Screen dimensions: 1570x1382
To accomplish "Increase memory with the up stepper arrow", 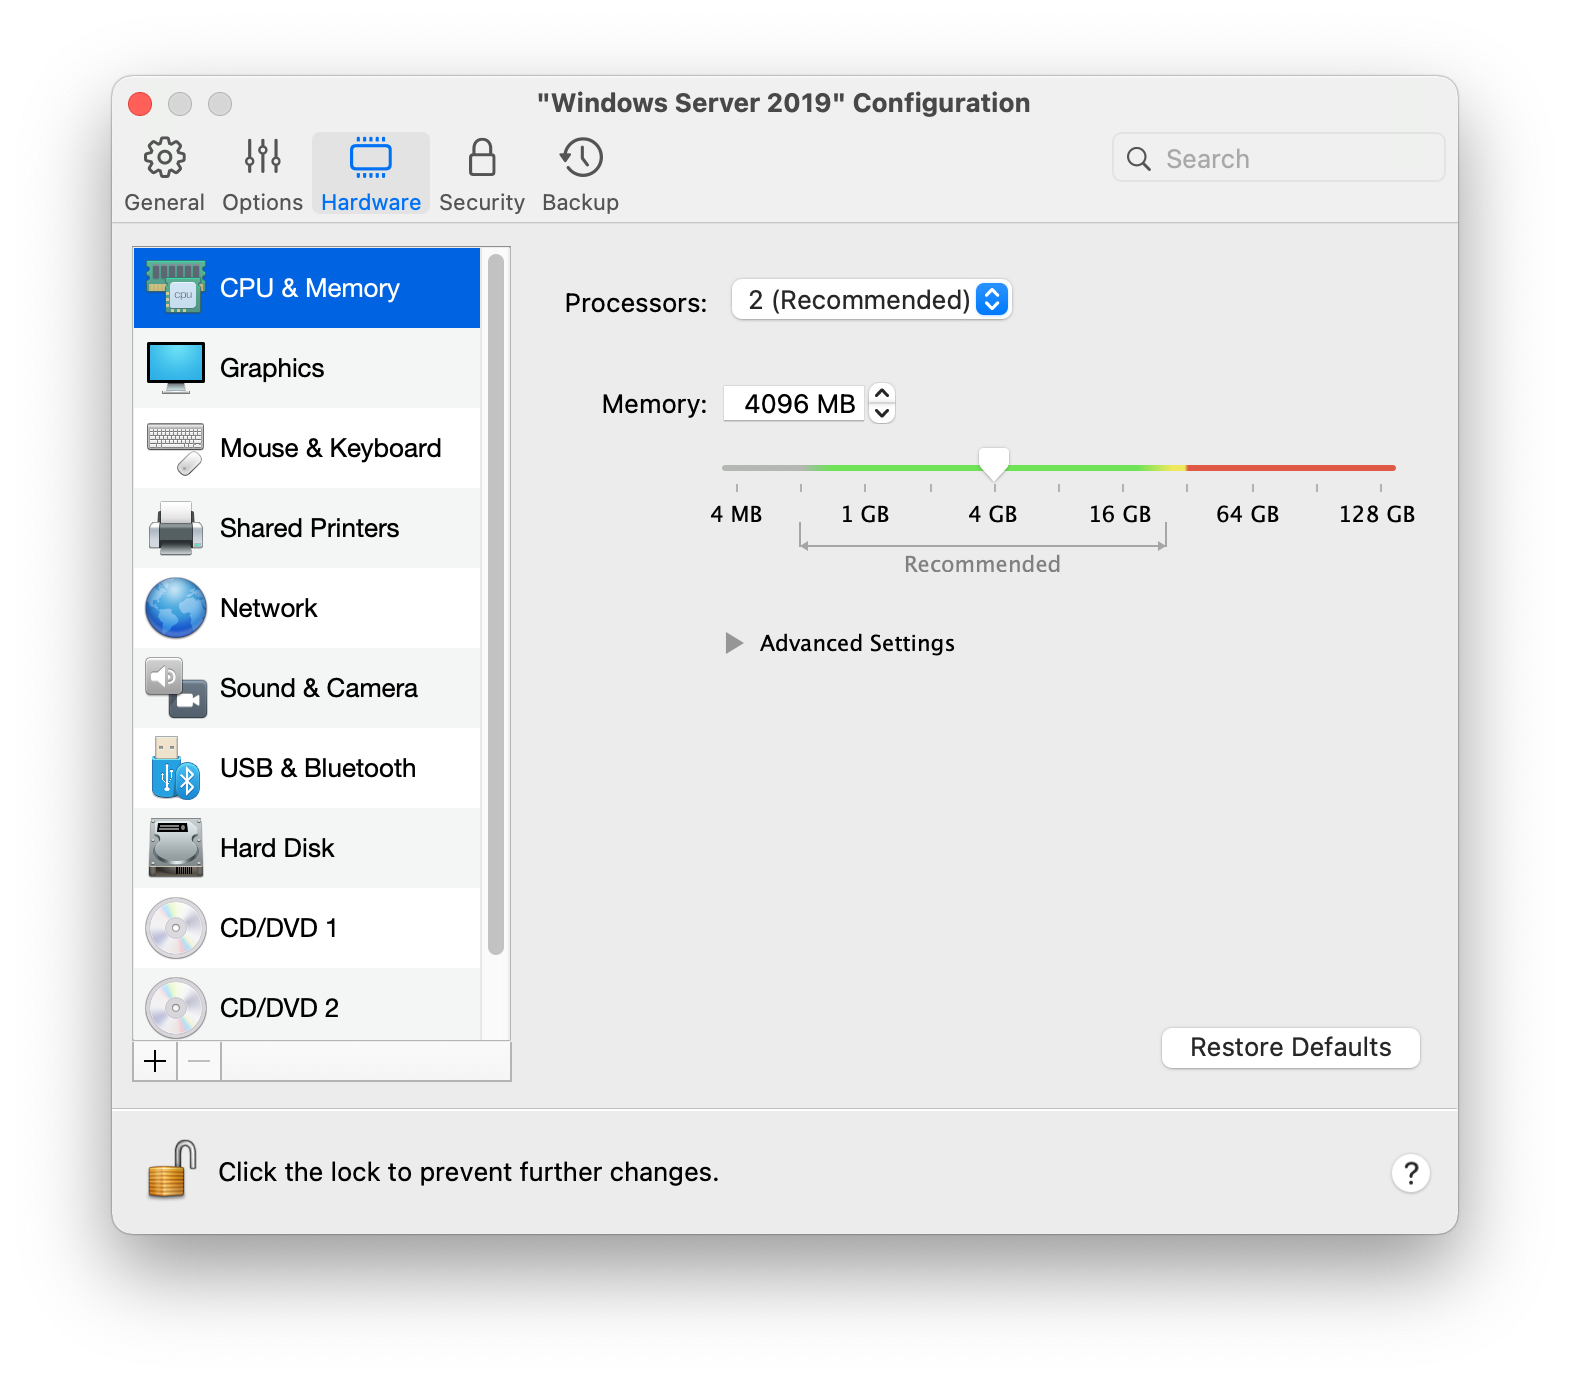I will [x=882, y=394].
